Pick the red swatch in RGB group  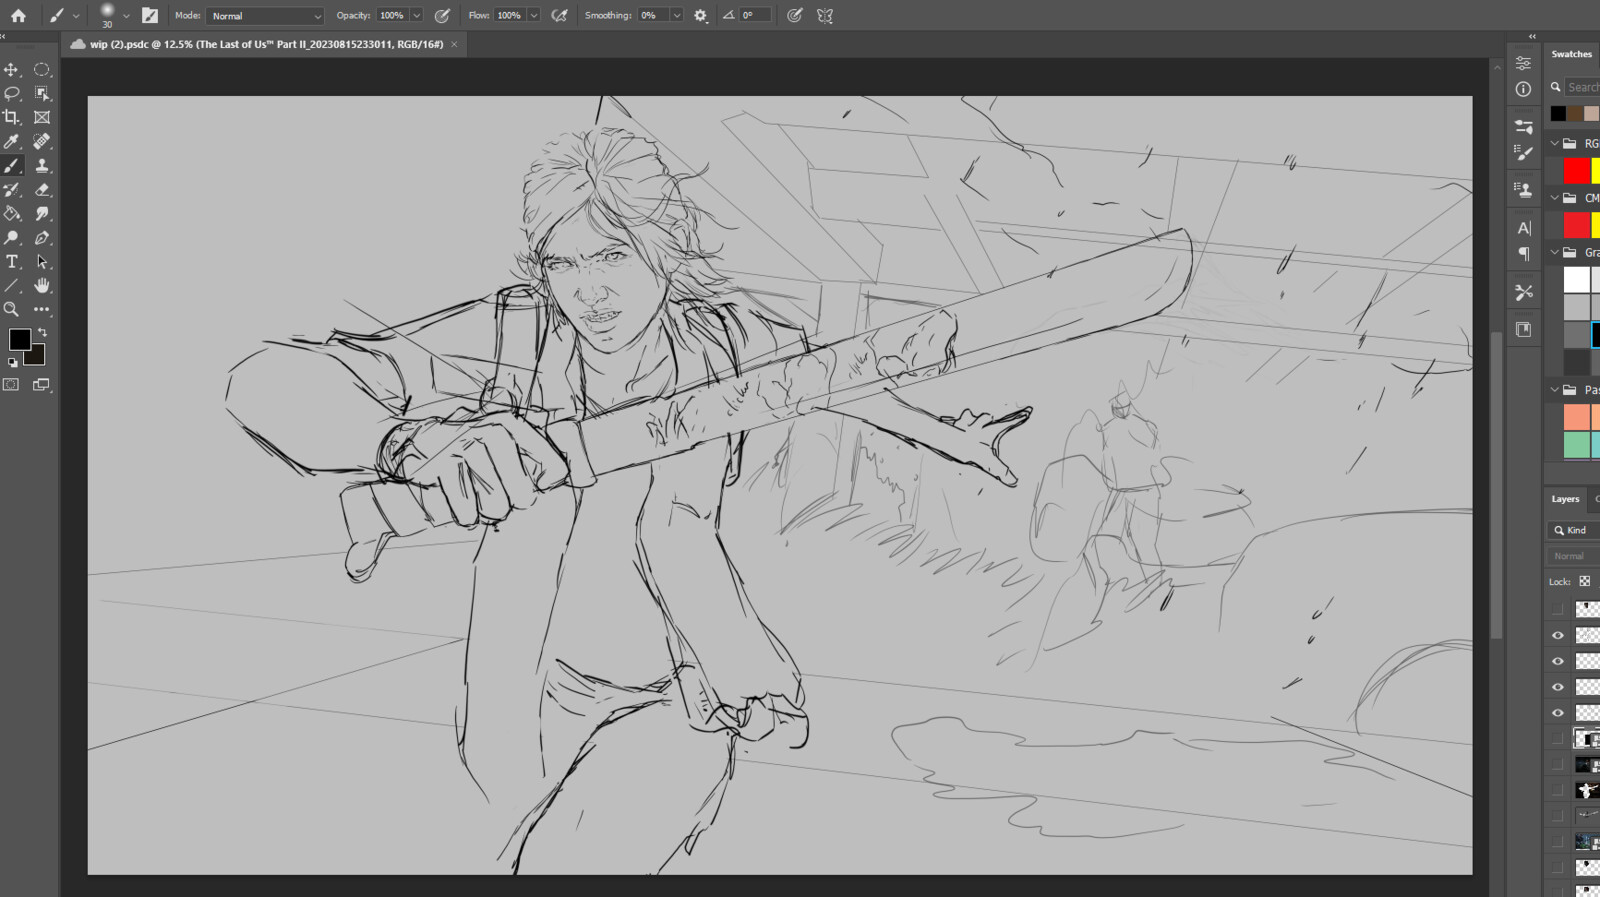1576,171
